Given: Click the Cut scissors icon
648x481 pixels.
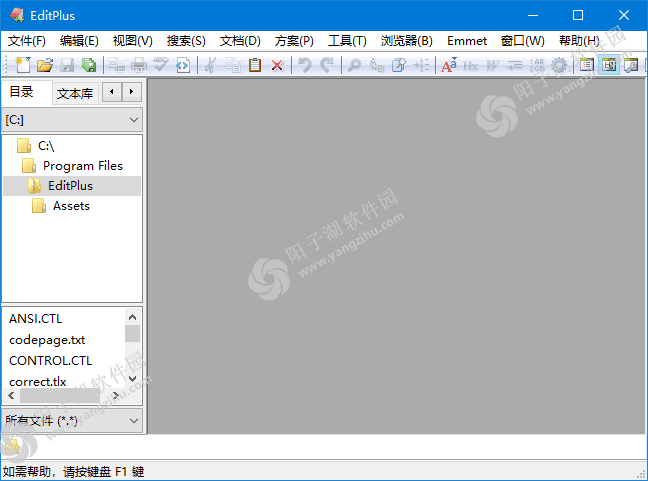Looking at the screenshot, I should 210,65.
